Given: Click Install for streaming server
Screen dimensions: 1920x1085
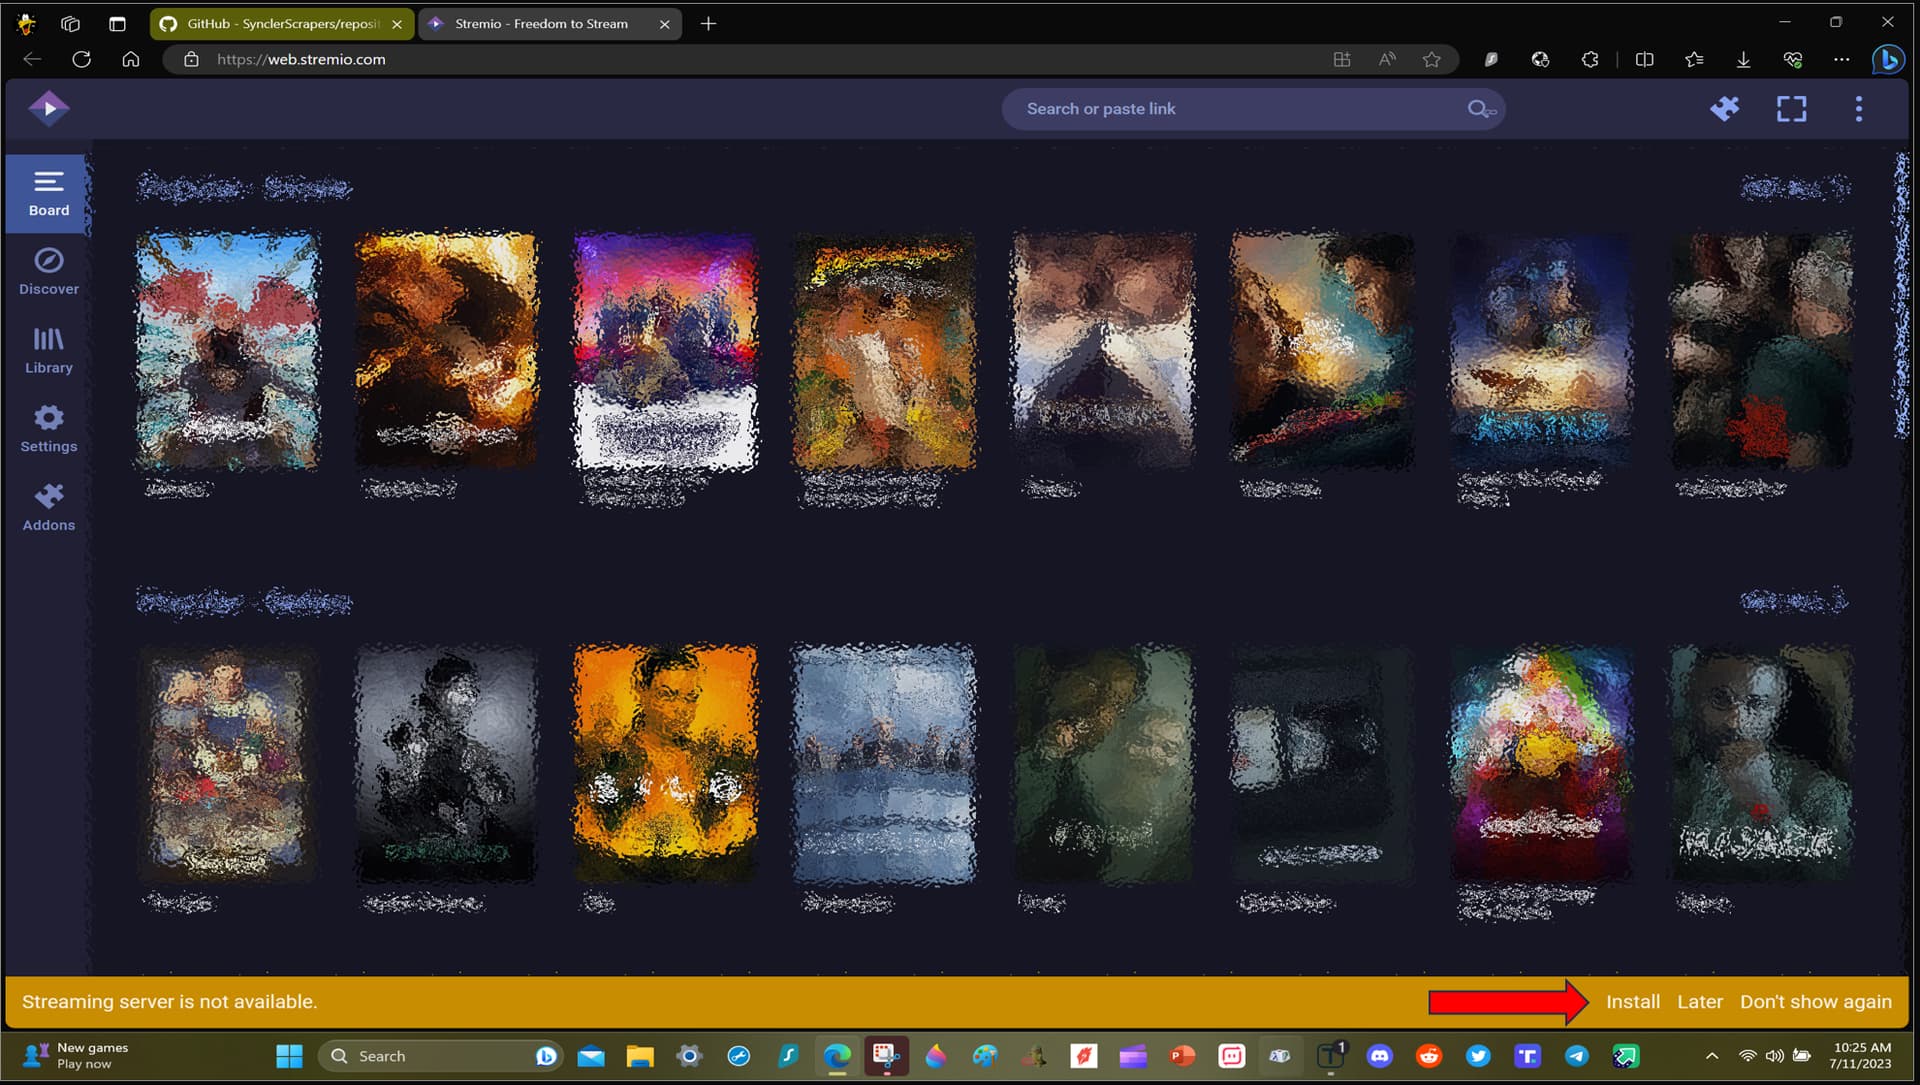Looking at the screenshot, I should tap(1632, 1002).
